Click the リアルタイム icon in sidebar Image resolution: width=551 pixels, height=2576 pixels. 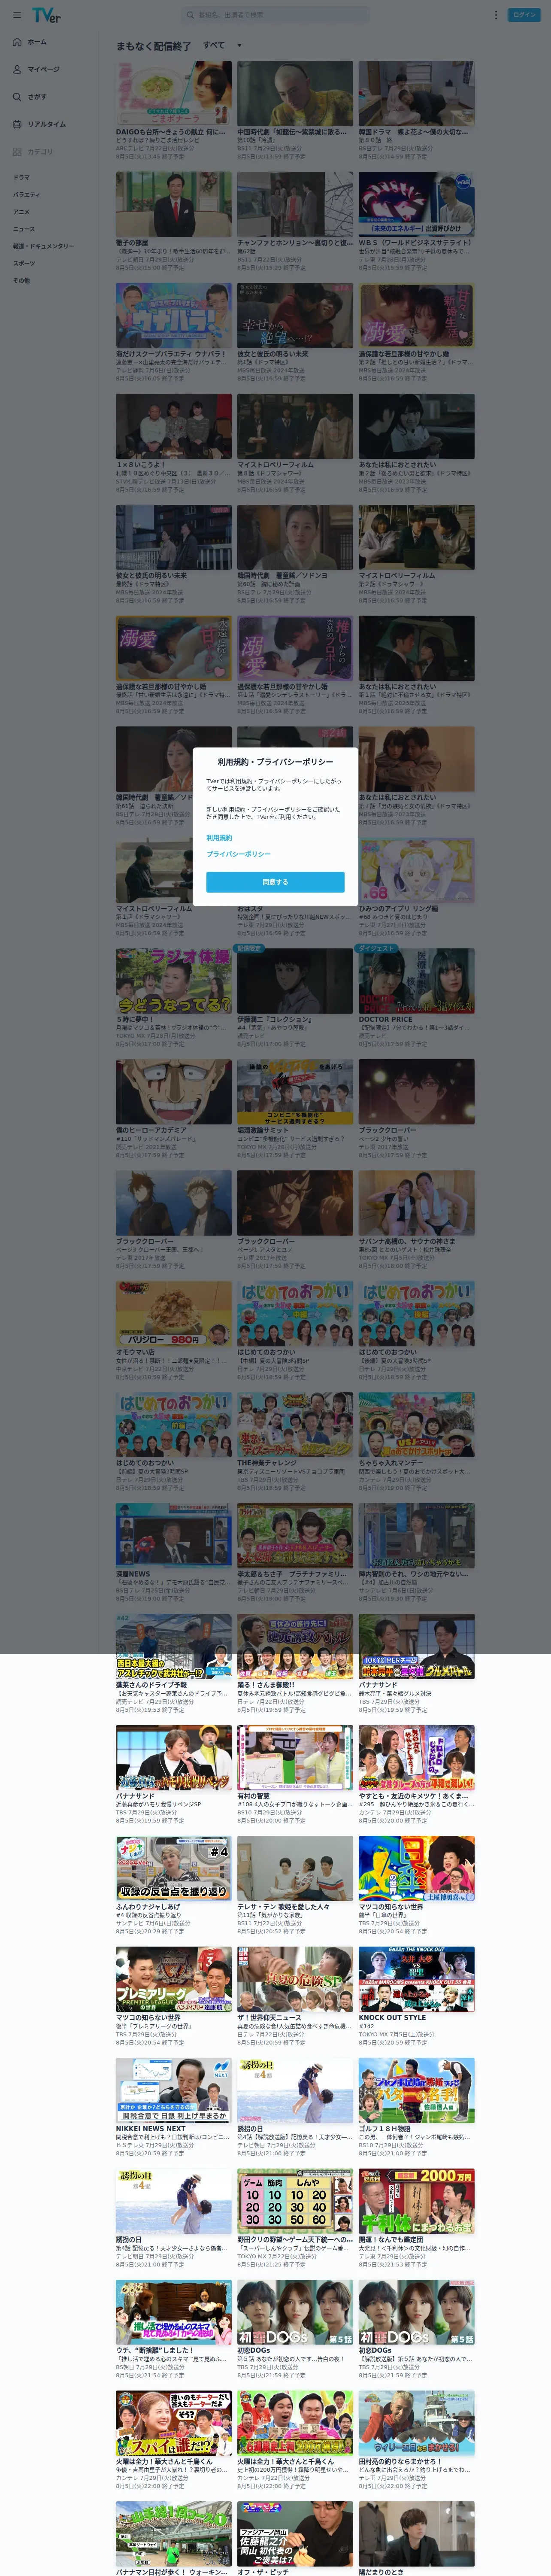click(17, 124)
